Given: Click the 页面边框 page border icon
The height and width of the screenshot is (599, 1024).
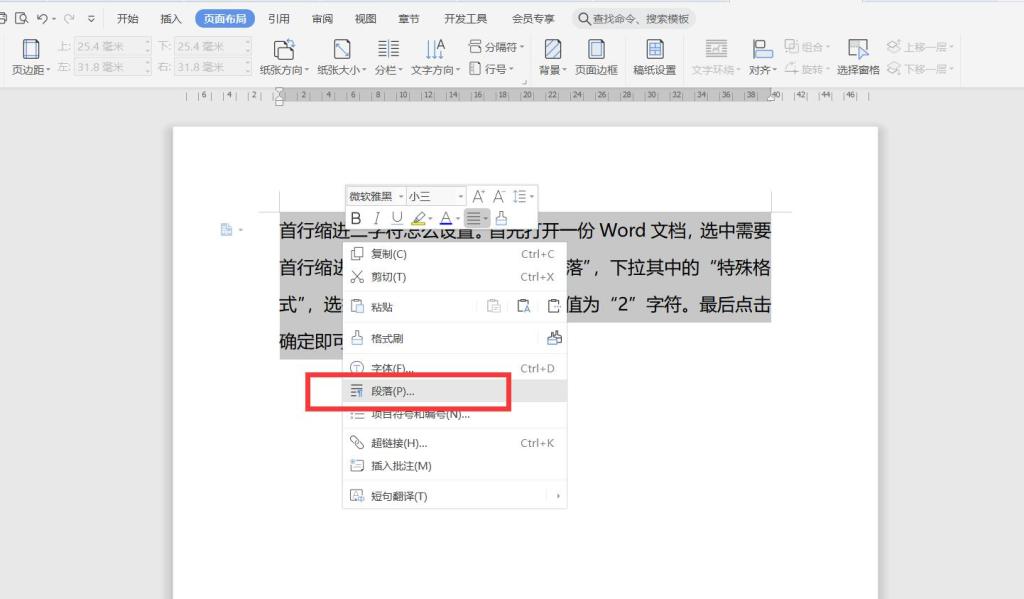Looking at the screenshot, I should (x=596, y=57).
